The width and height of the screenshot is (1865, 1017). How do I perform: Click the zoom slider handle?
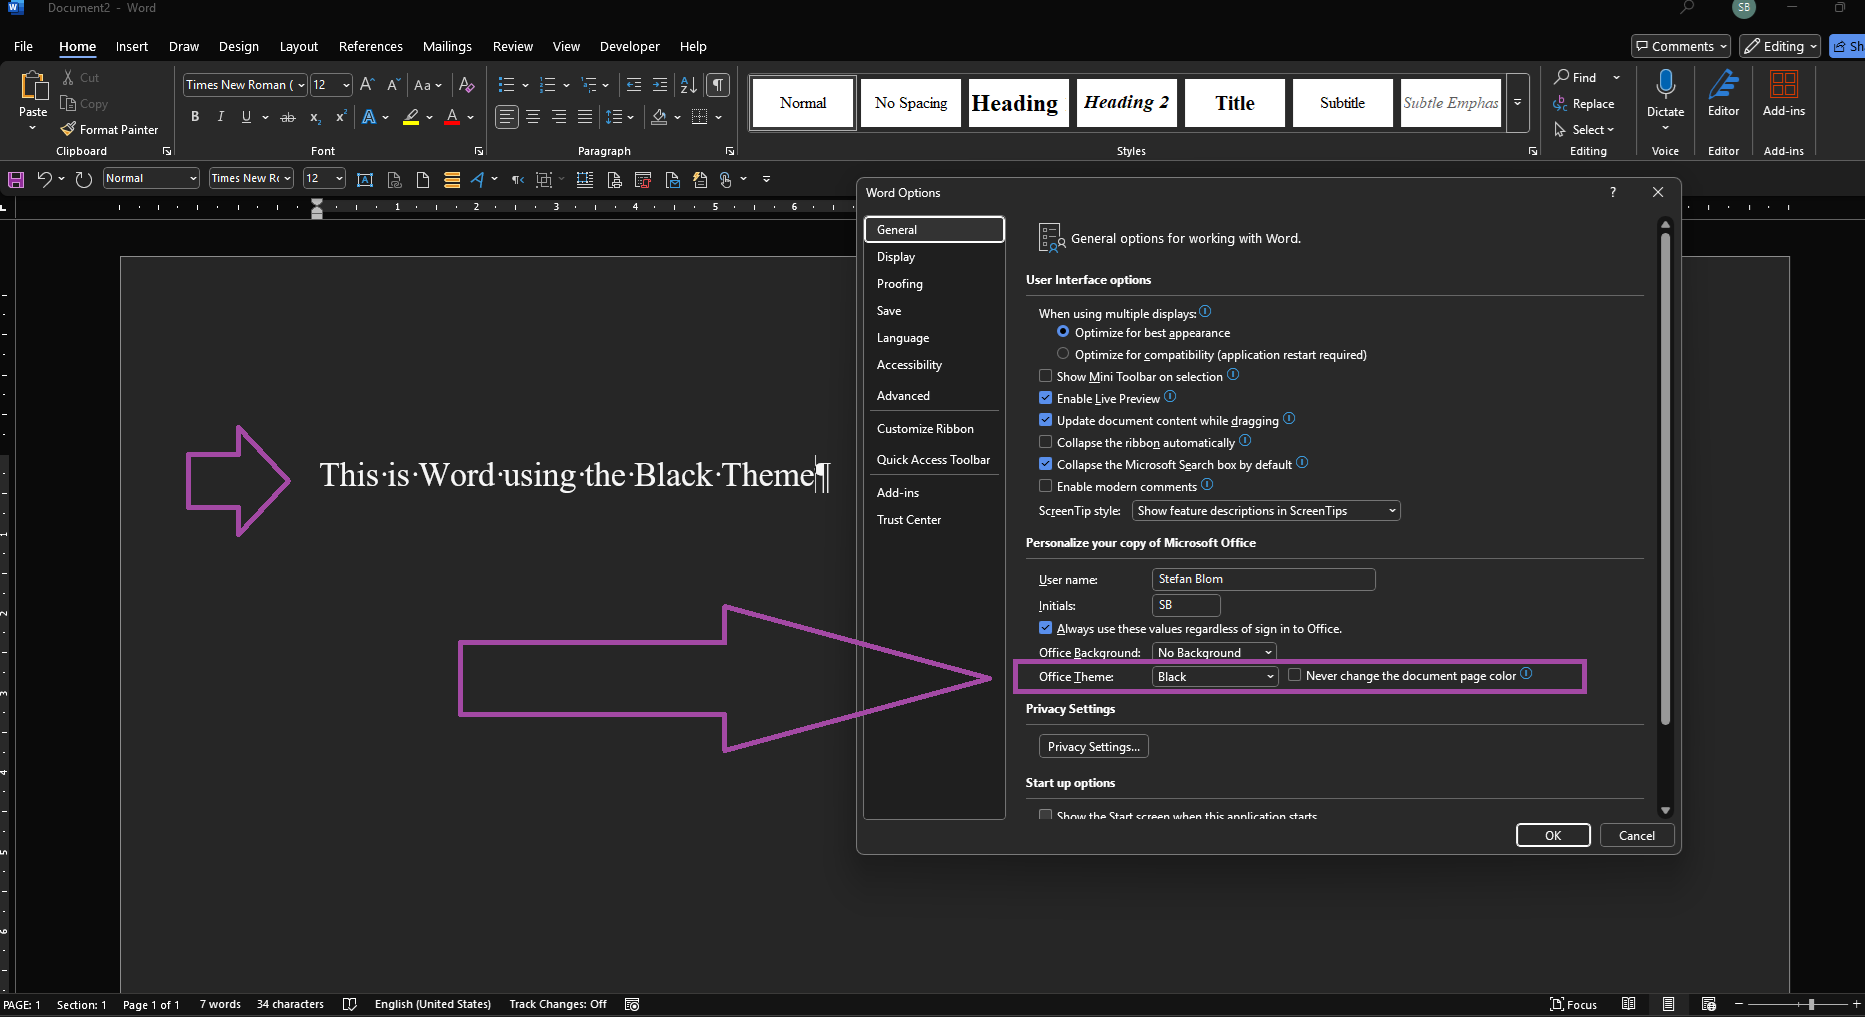pyautogui.click(x=1811, y=1004)
